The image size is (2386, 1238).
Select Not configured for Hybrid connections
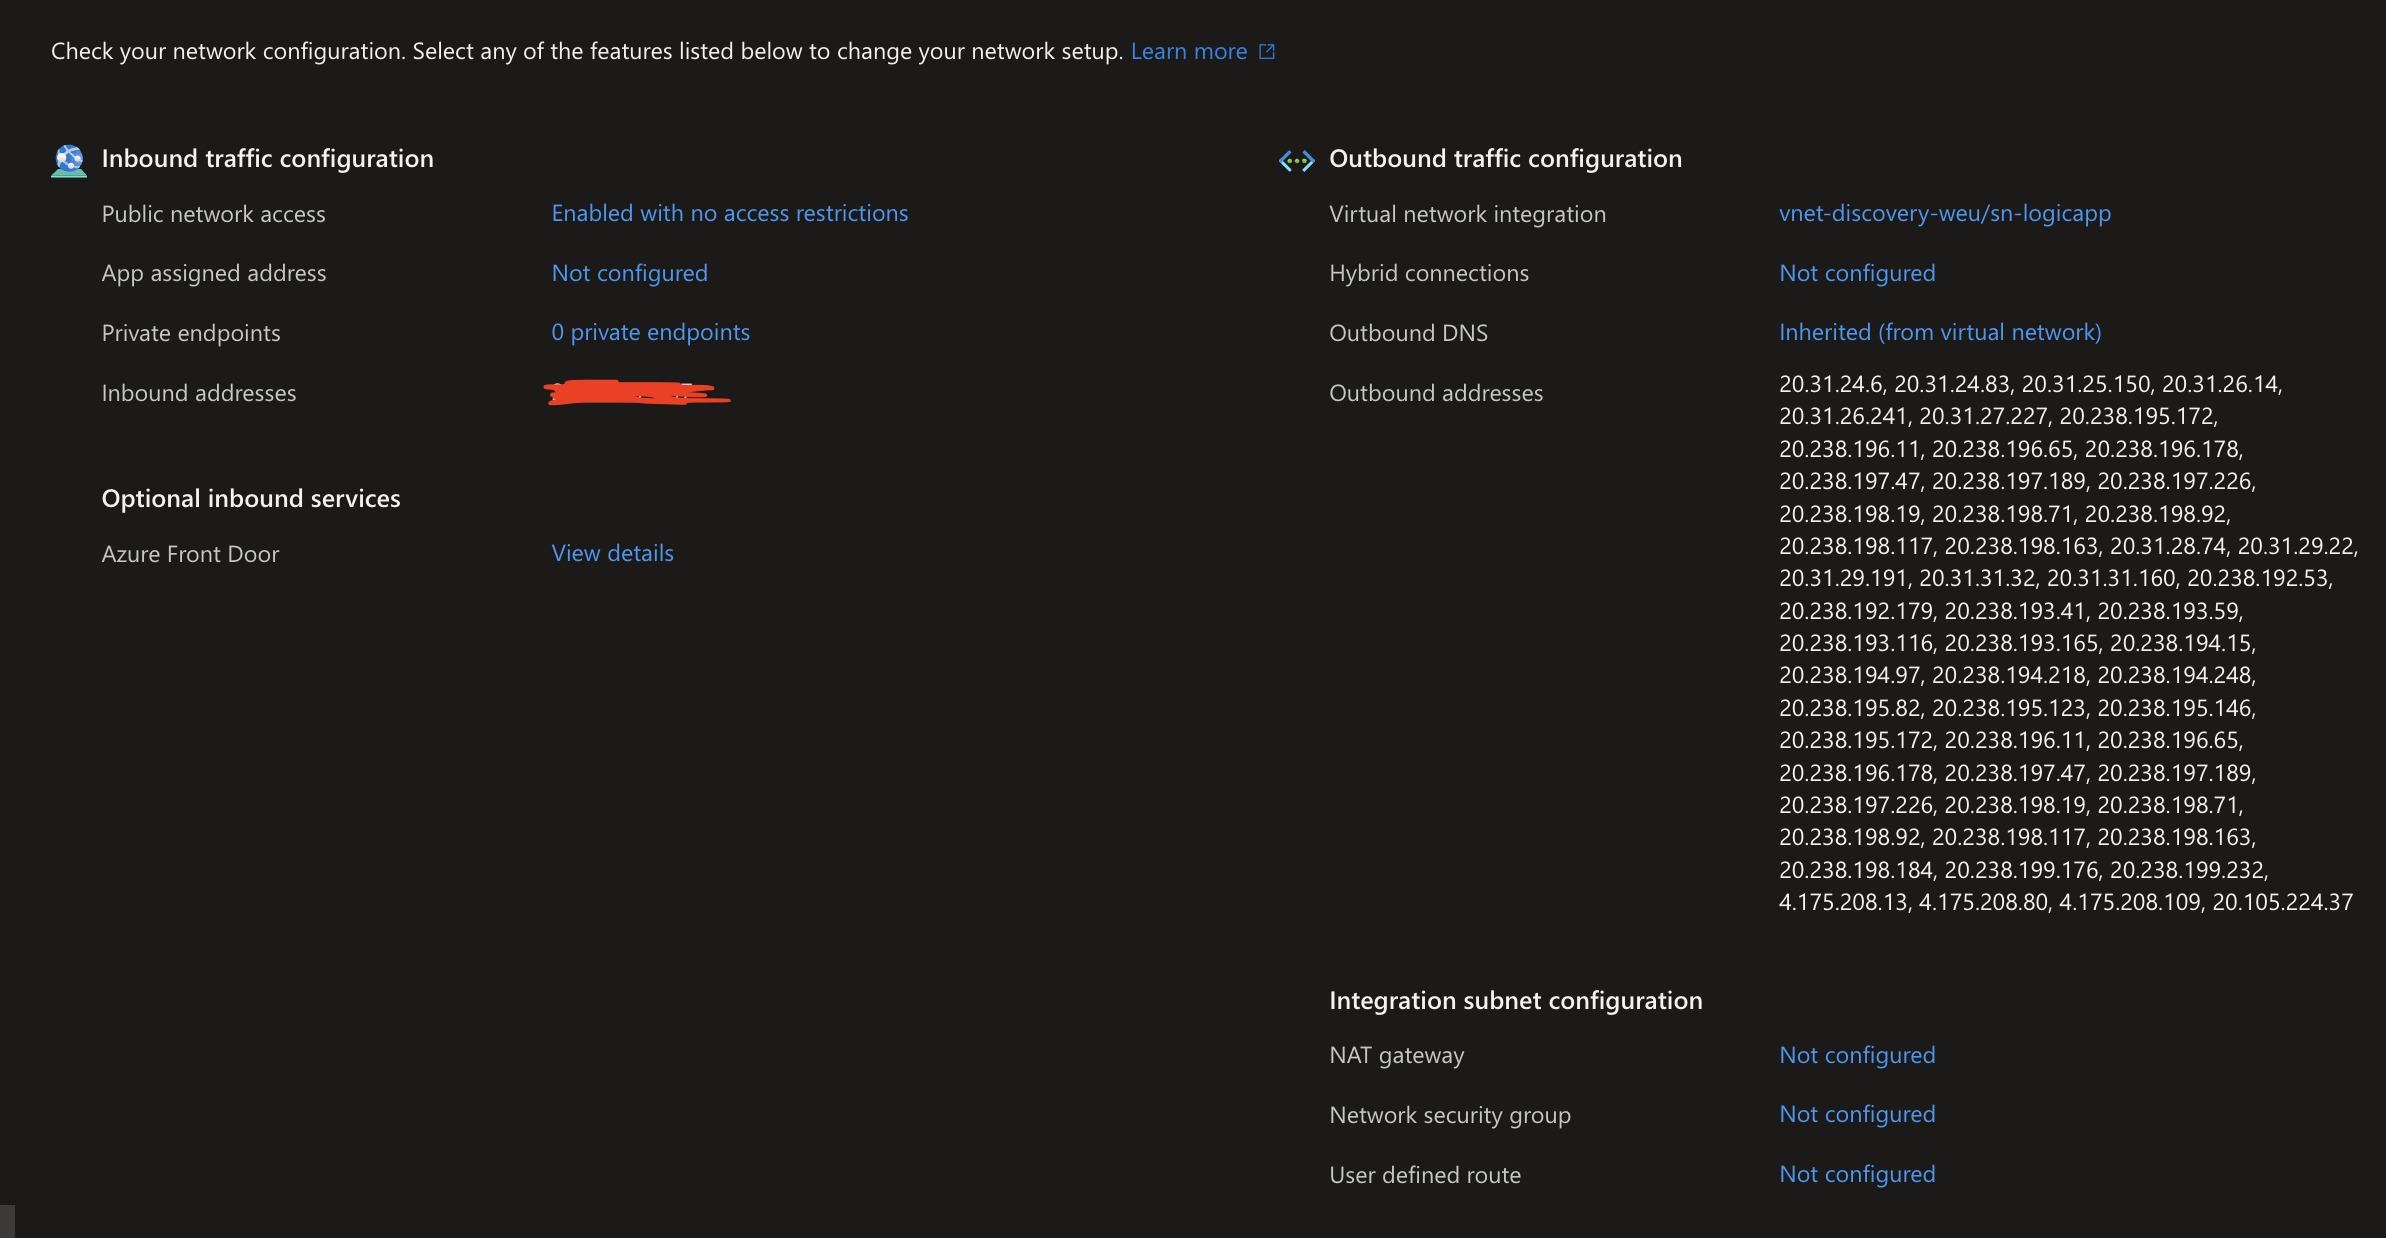1856,271
